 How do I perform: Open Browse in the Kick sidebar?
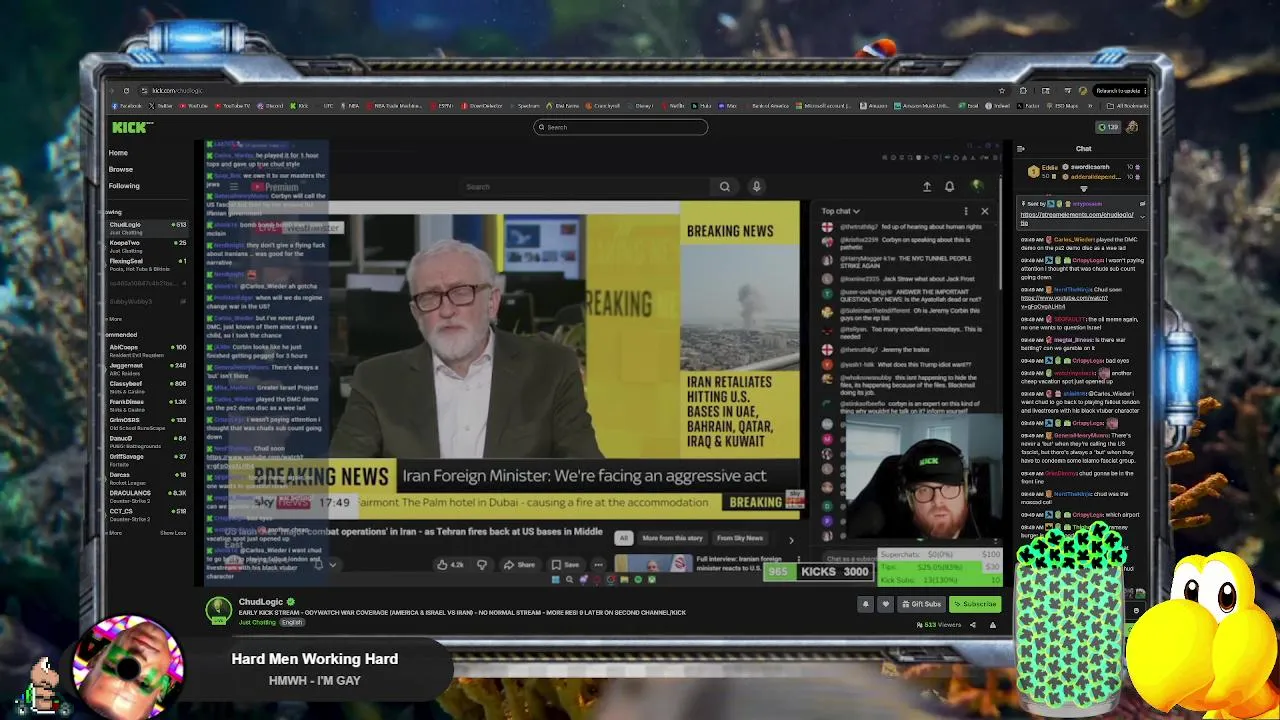click(x=121, y=169)
